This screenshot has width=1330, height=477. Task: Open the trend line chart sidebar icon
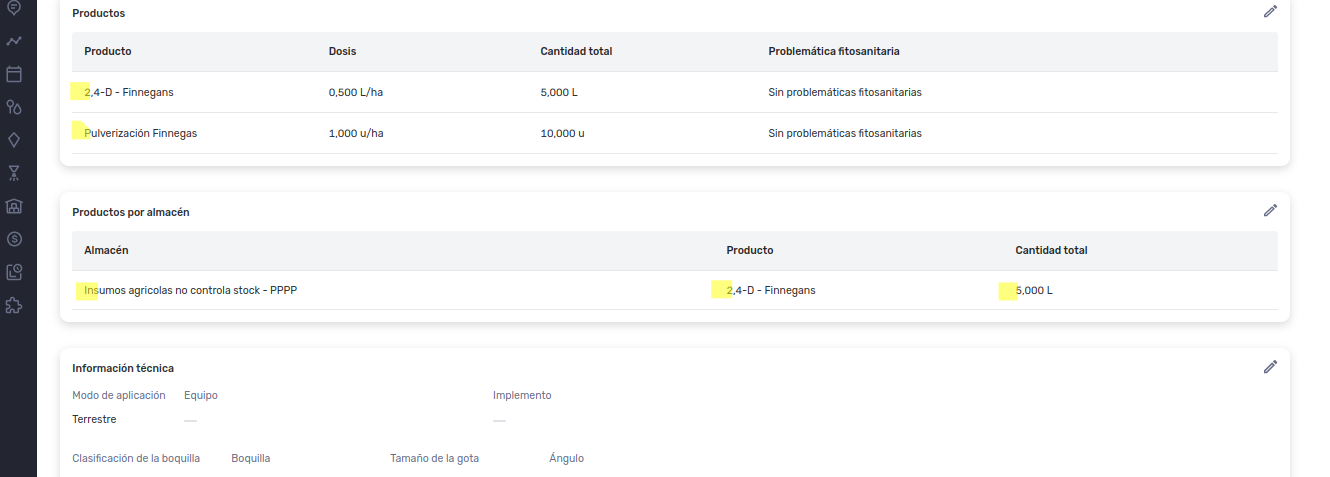[x=14, y=41]
